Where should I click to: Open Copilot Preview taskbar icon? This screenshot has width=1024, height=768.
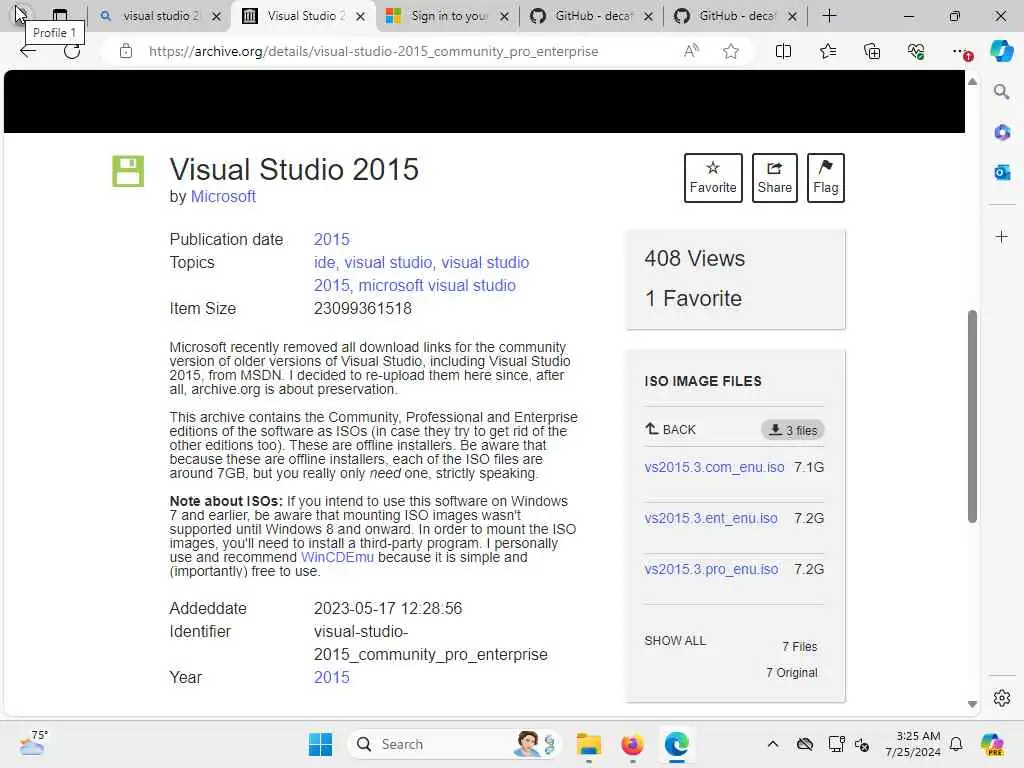[991, 744]
